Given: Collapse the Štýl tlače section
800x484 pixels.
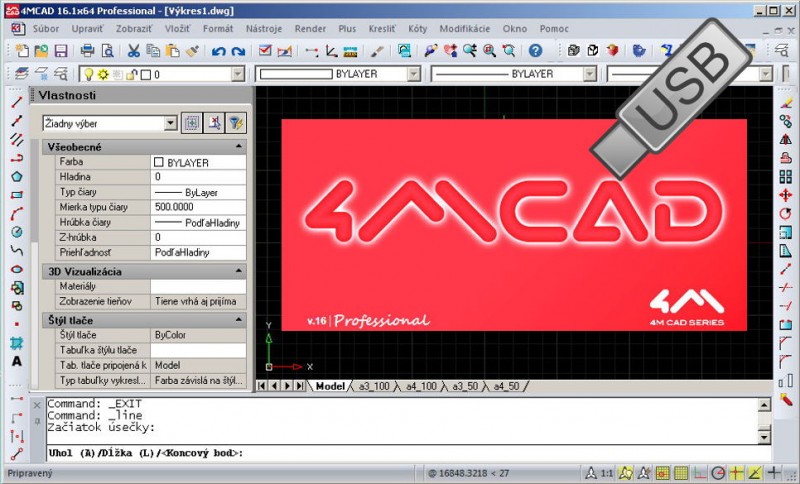Looking at the screenshot, I should [239, 320].
